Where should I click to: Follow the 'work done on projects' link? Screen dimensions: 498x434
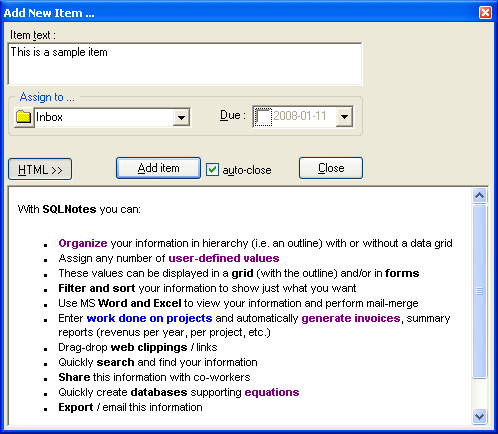[149, 318]
